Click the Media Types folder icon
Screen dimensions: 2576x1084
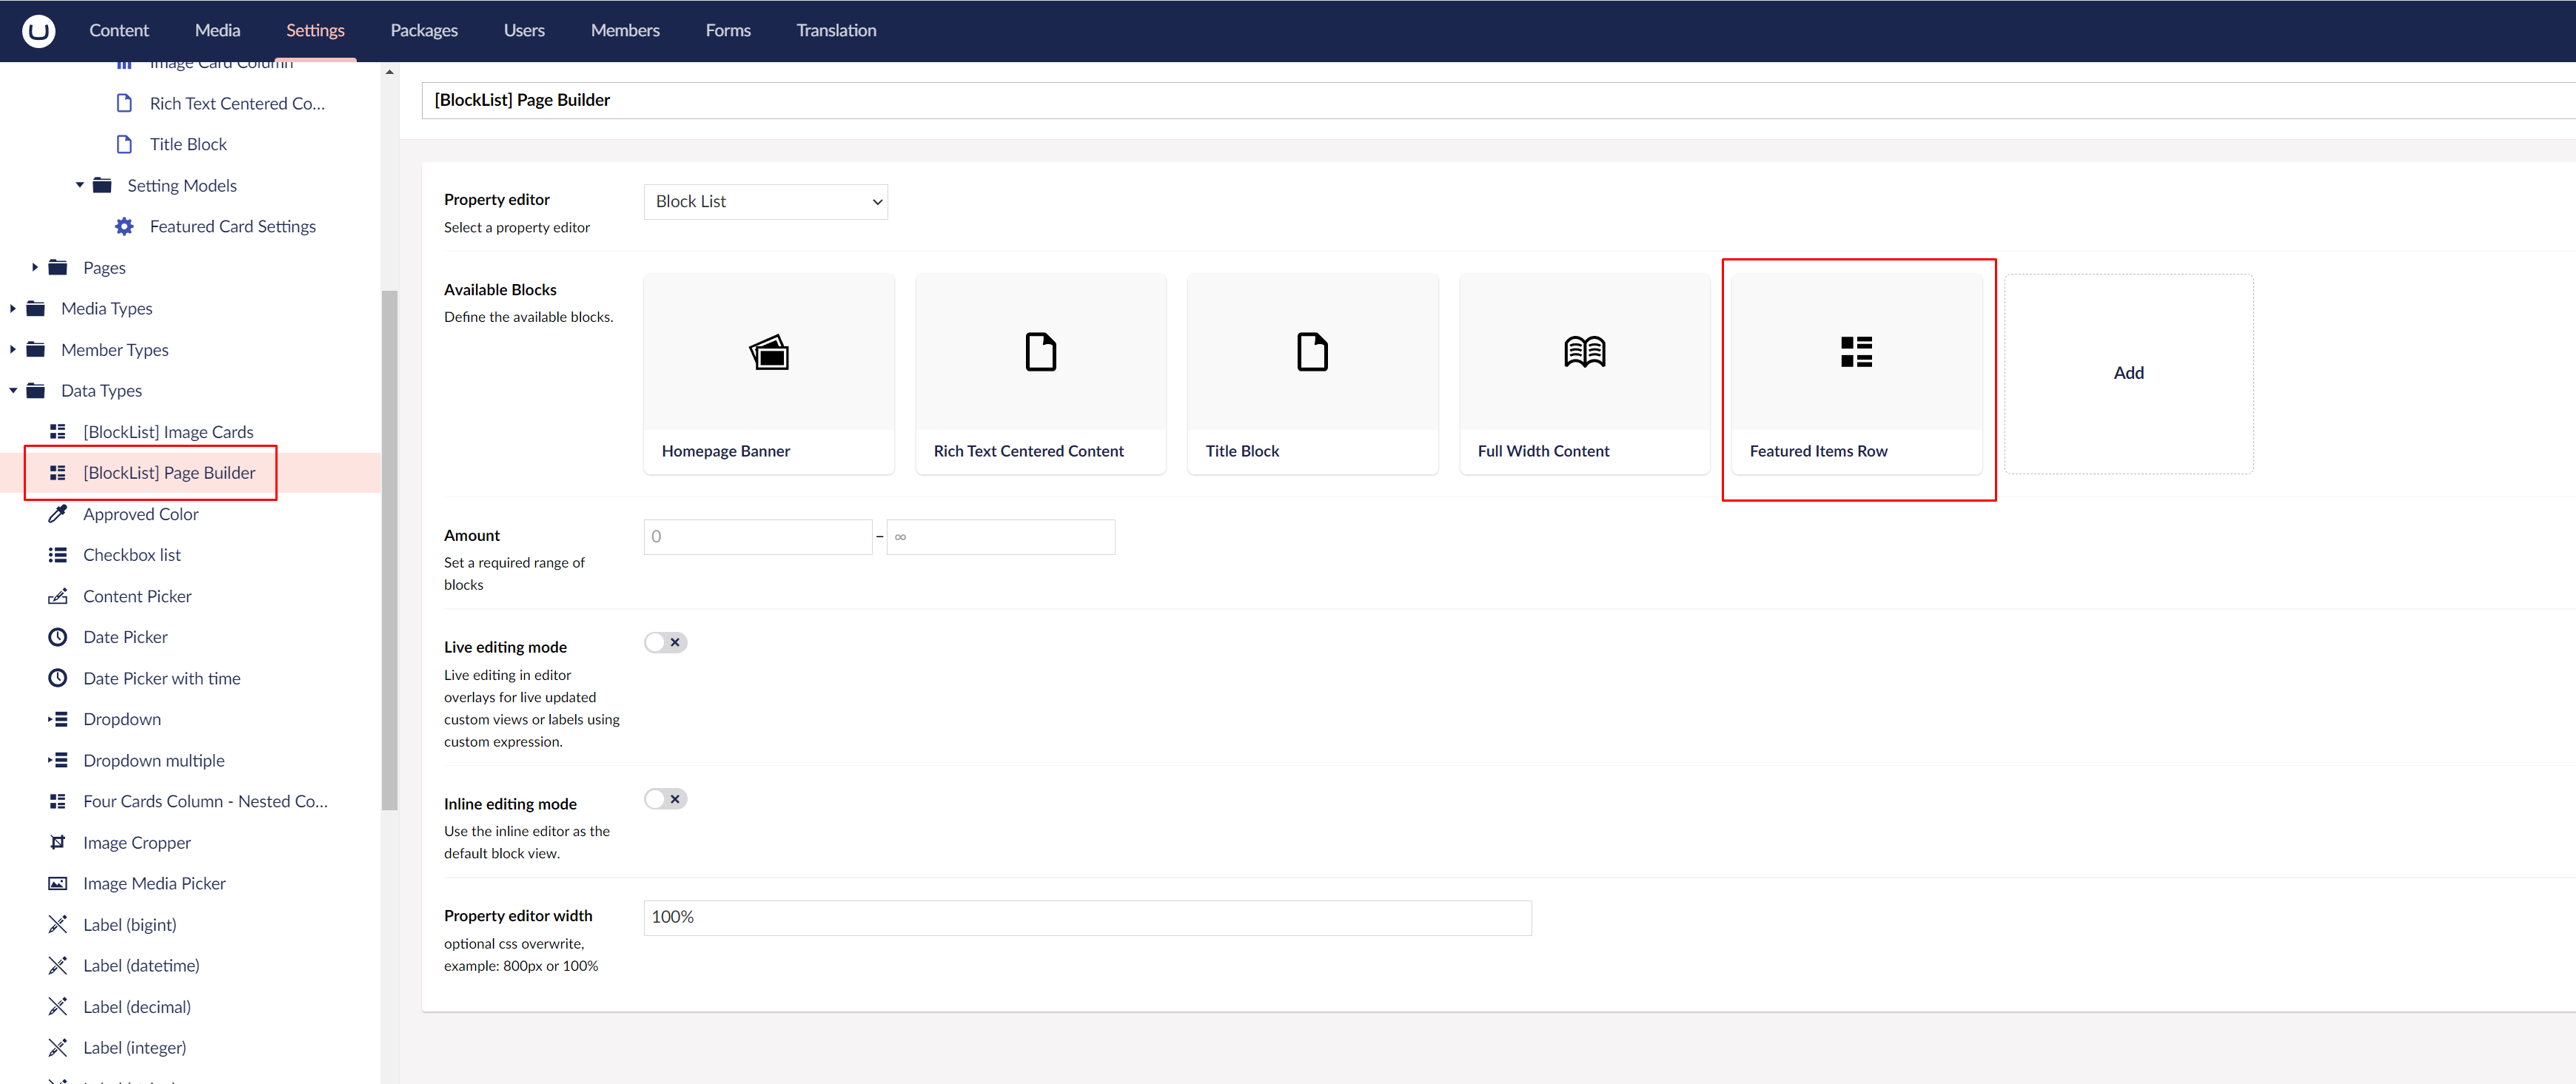tap(36, 308)
